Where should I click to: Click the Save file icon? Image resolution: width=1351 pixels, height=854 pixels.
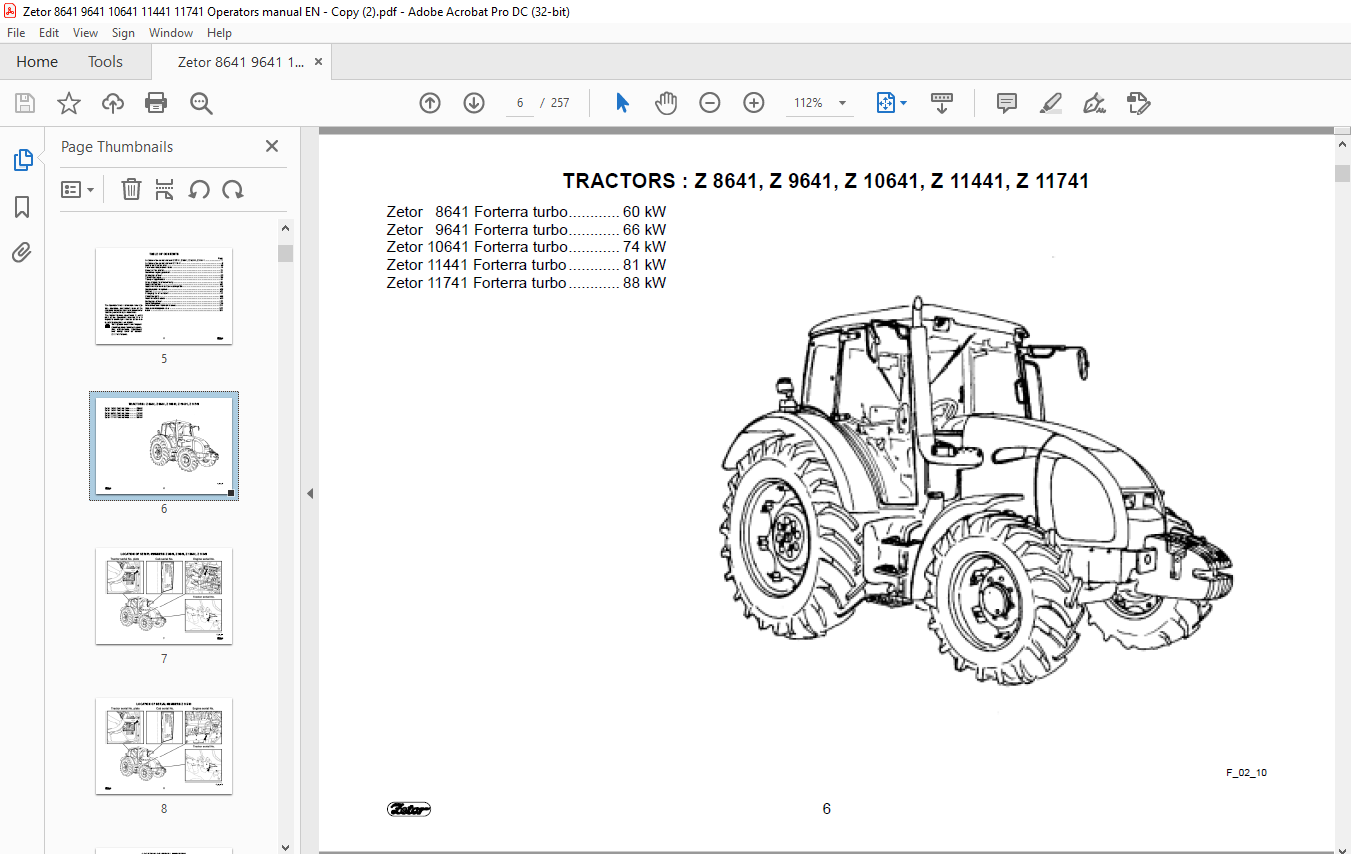25,103
